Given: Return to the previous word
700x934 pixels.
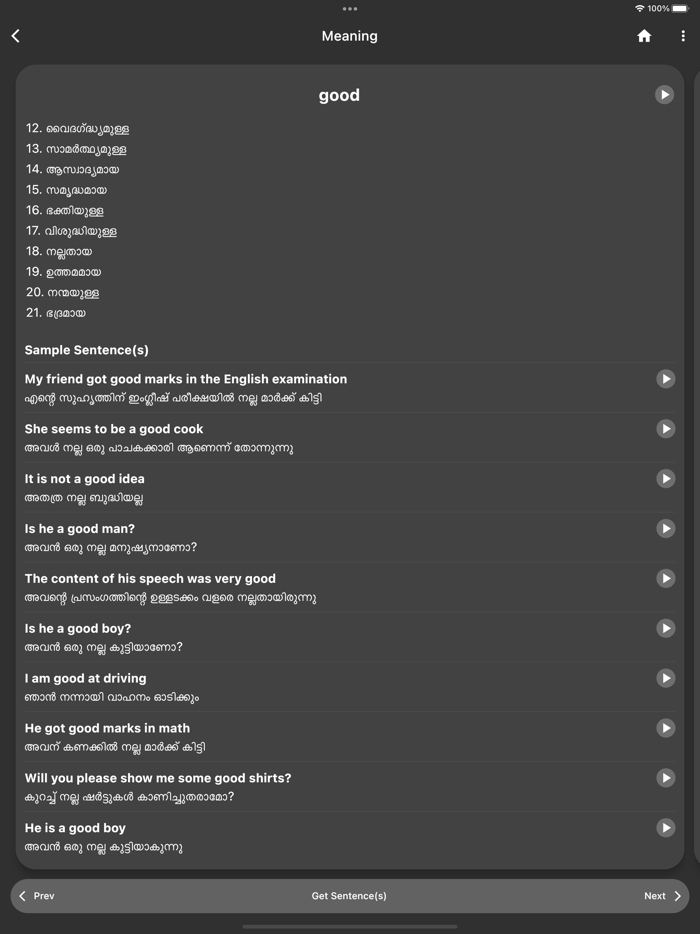Looking at the screenshot, I should point(38,895).
